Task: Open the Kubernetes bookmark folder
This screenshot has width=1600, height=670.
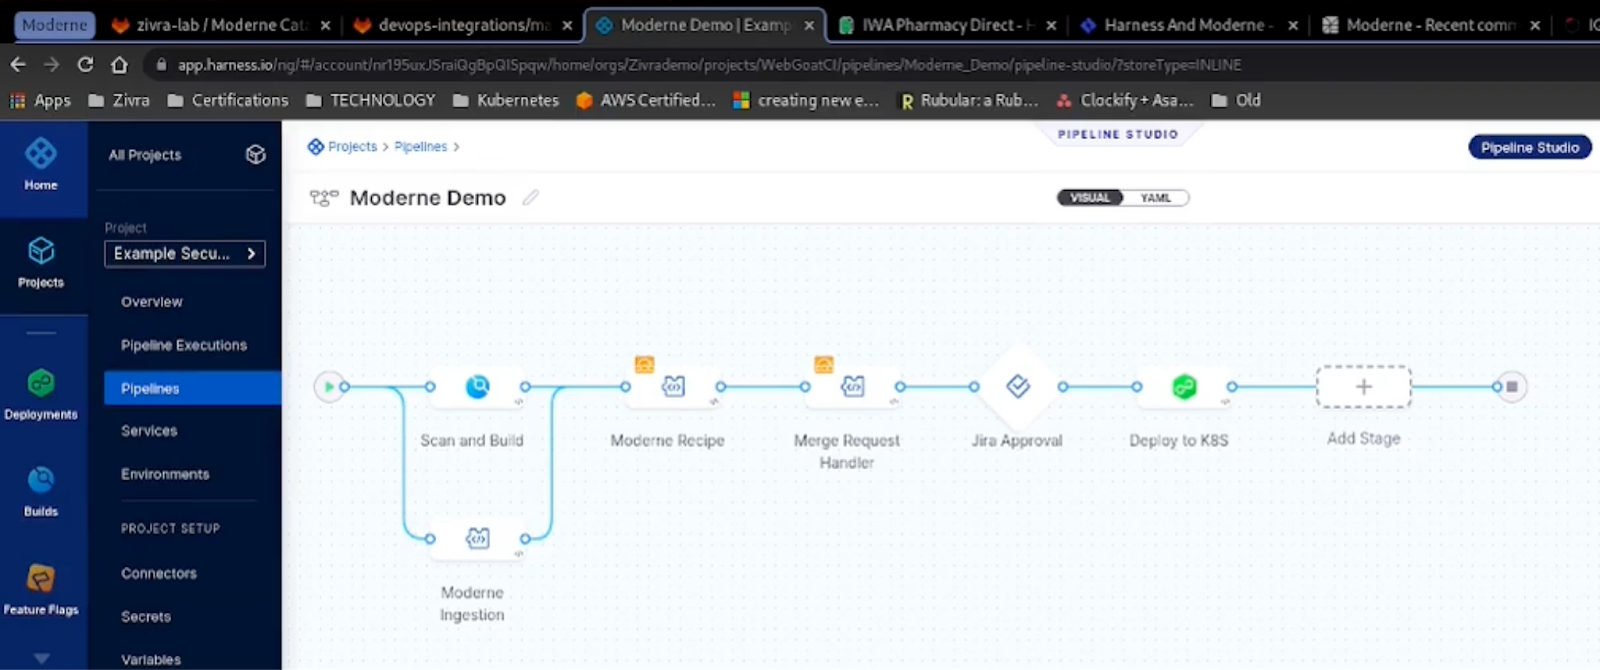Action: (x=506, y=100)
